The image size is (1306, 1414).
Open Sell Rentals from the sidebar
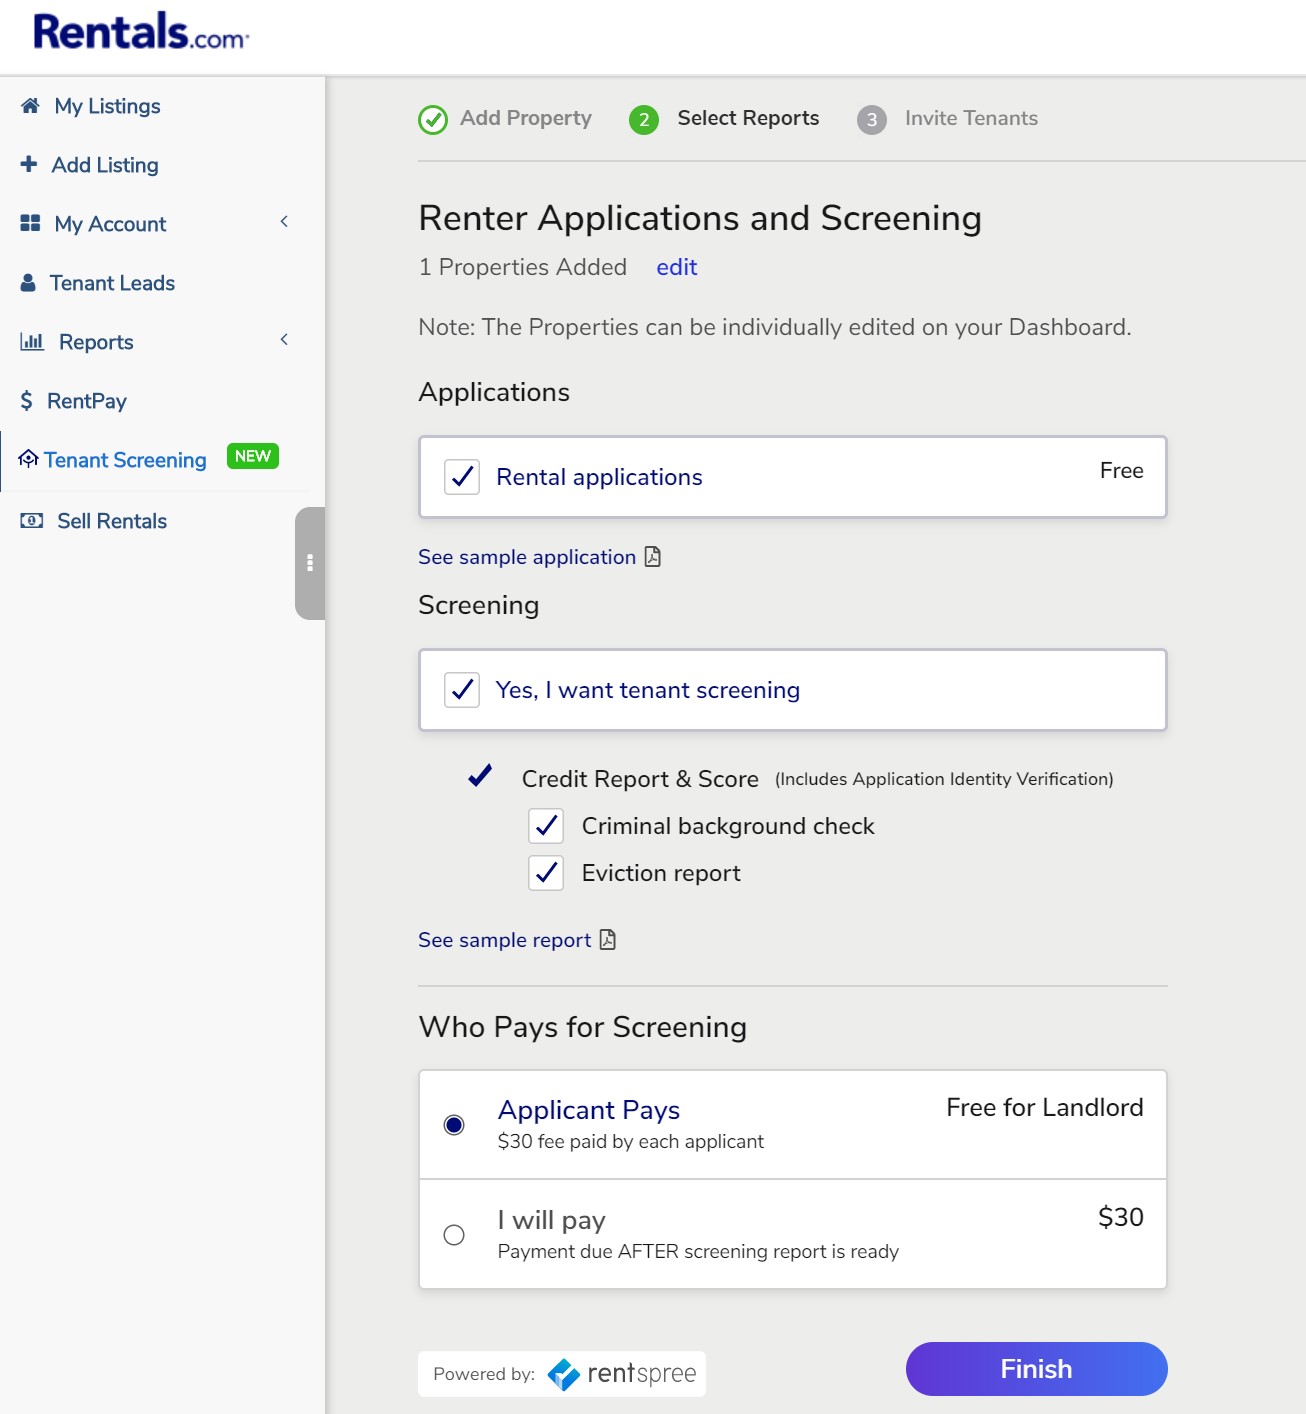[x=110, y=520]
